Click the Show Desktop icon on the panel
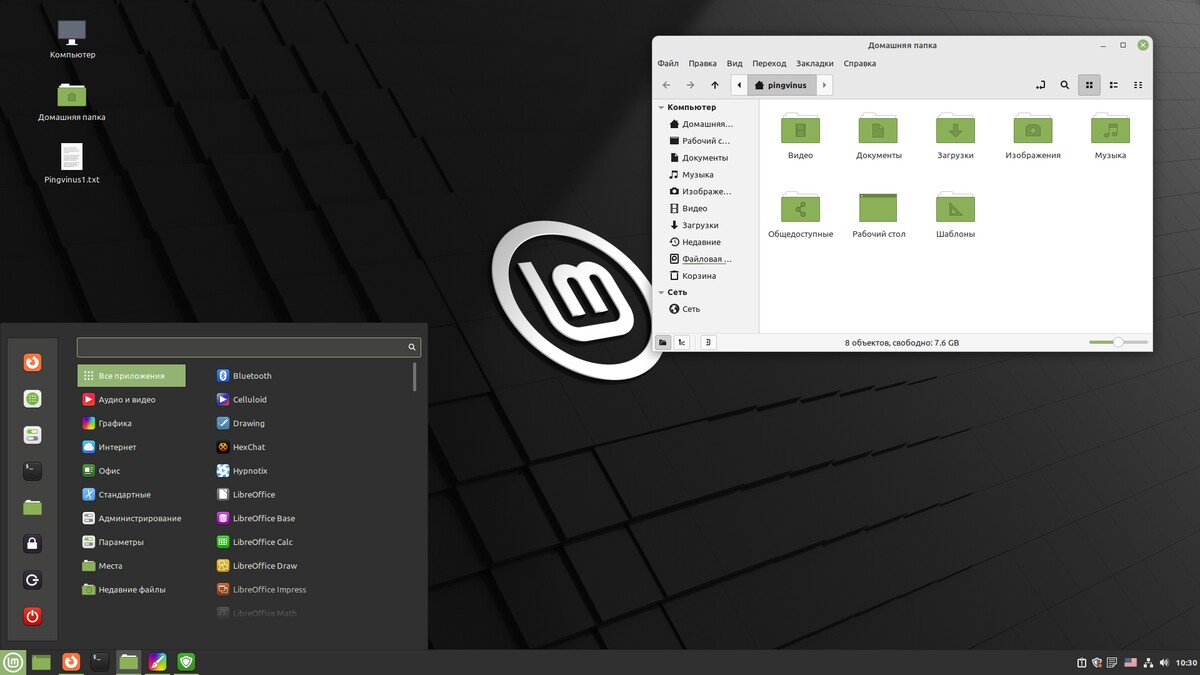 coord(41,662)
